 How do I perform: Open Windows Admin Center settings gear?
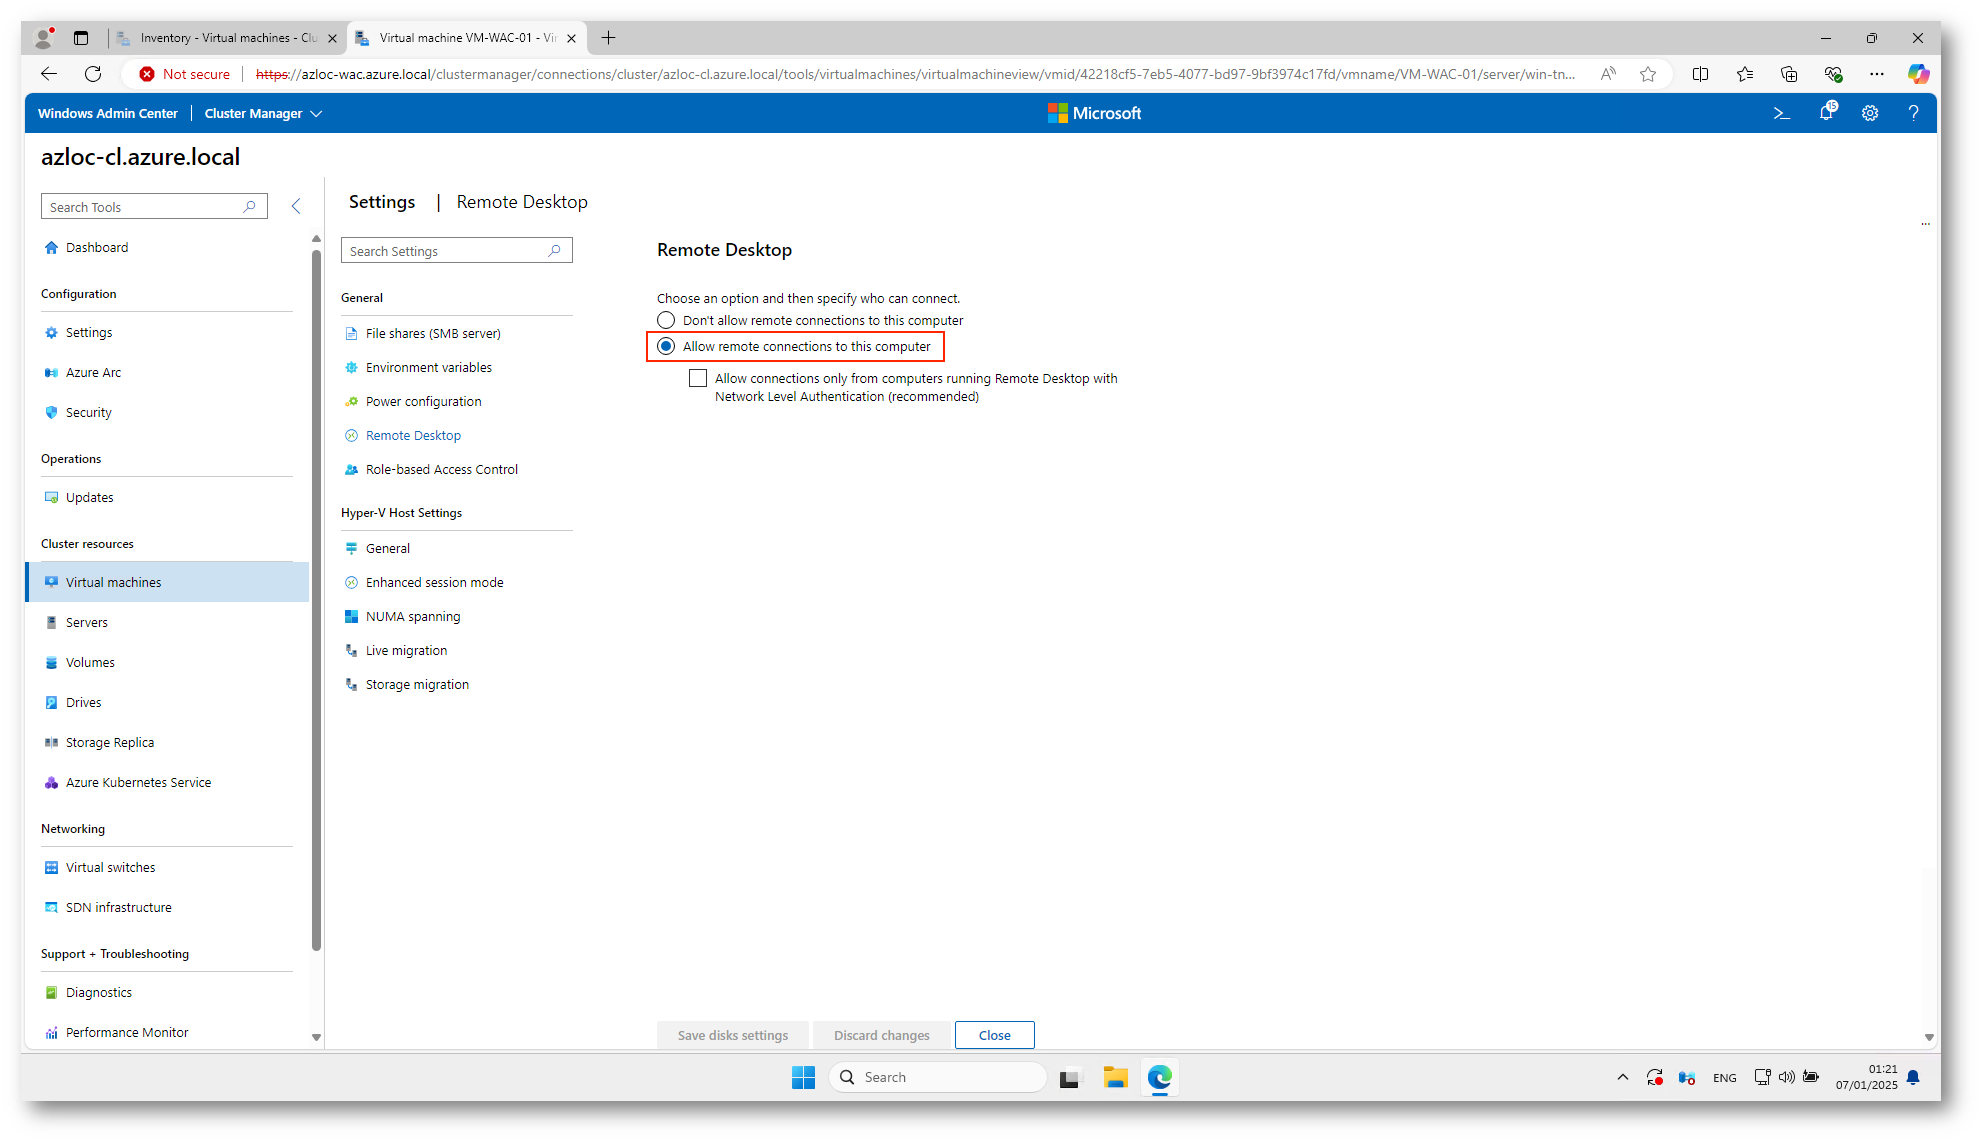click(1870, 113)
